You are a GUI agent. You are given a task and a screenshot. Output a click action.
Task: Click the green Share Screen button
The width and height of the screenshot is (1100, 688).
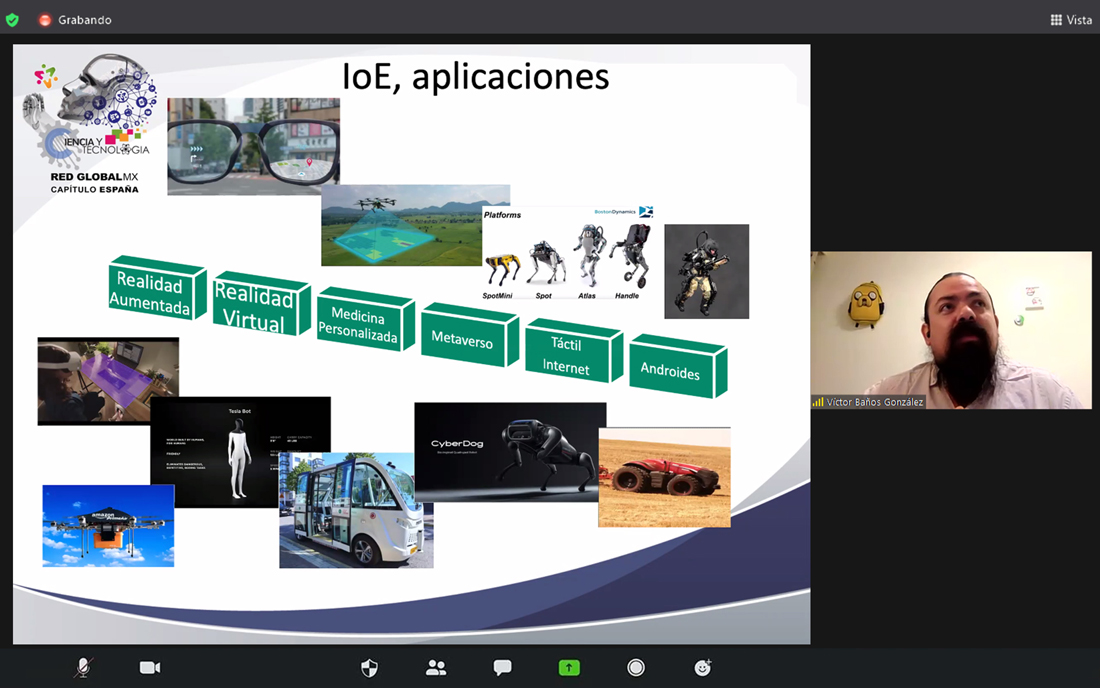[569, 668]
